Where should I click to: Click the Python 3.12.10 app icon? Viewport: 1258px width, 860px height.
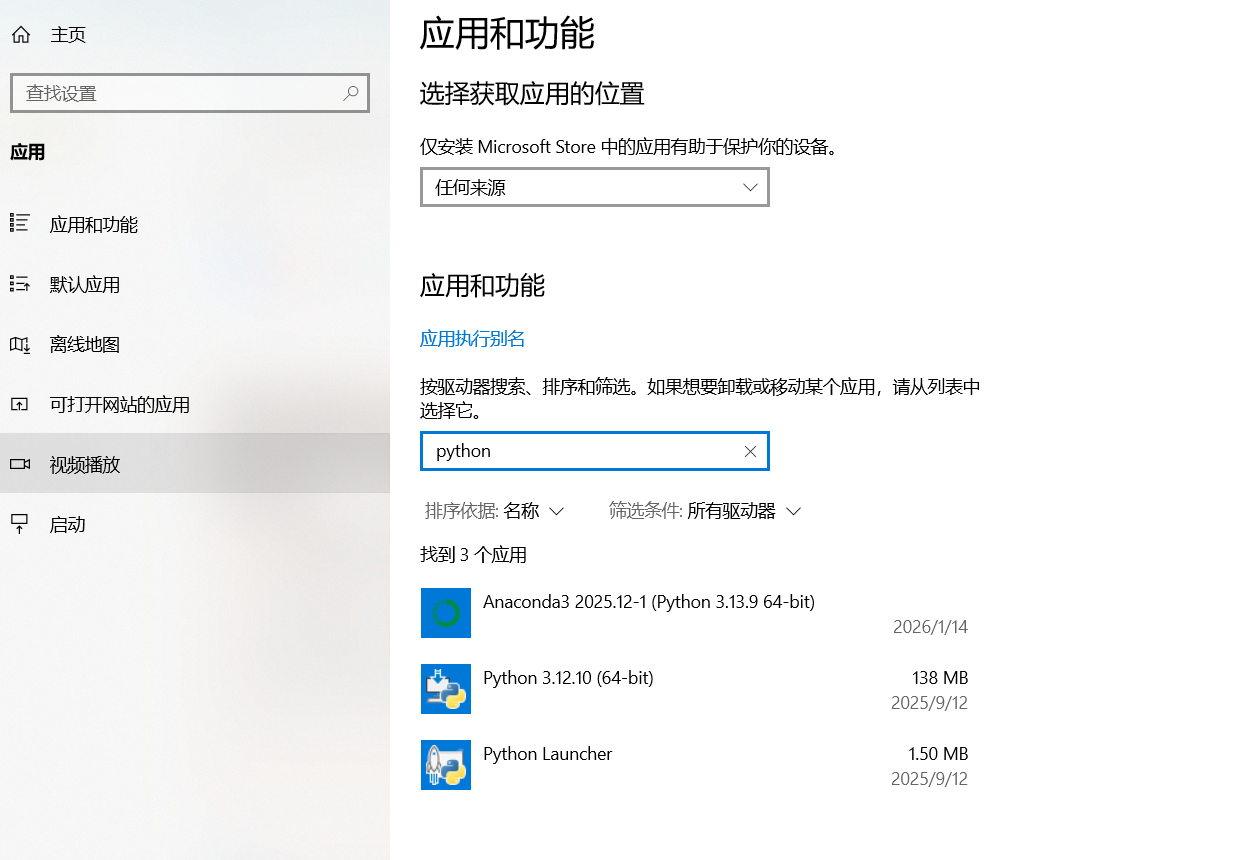pyautogui.click(x=446, y=689)
